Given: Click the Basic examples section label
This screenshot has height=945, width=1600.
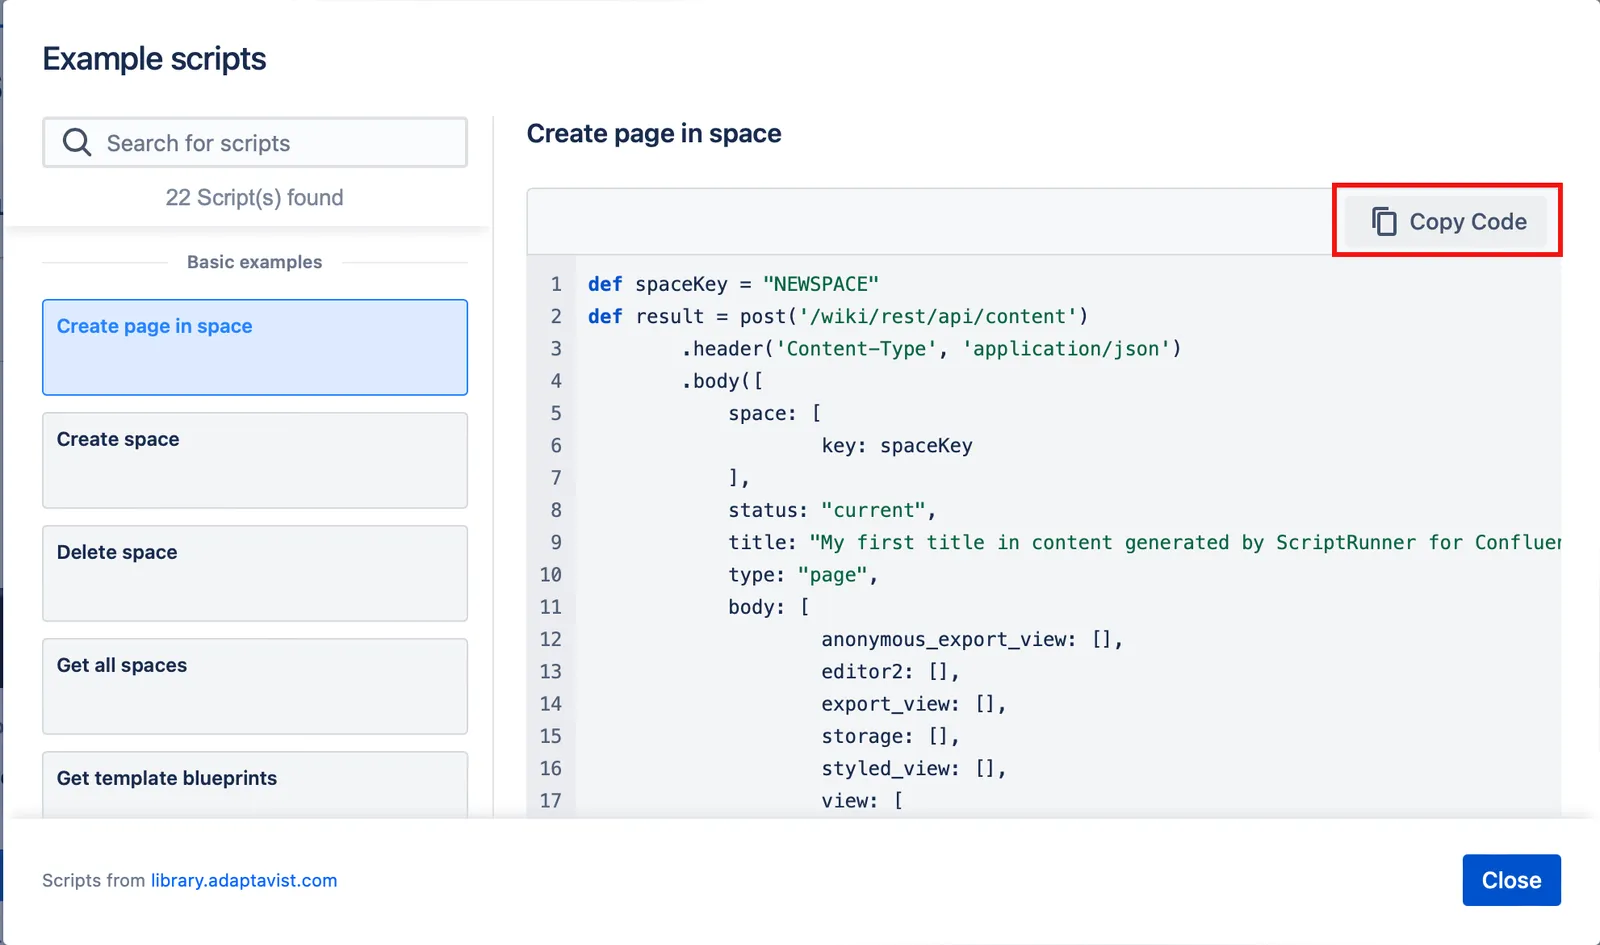Looking at the screenshot, I should click(x=255, y=262).
